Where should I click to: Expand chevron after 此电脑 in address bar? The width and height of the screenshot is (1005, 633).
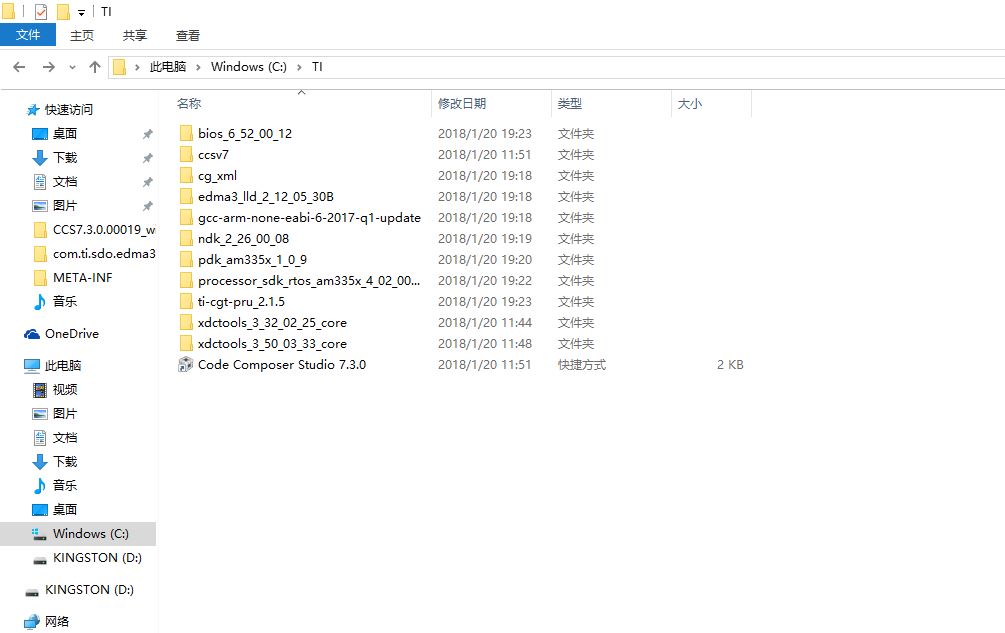point(199,67)
